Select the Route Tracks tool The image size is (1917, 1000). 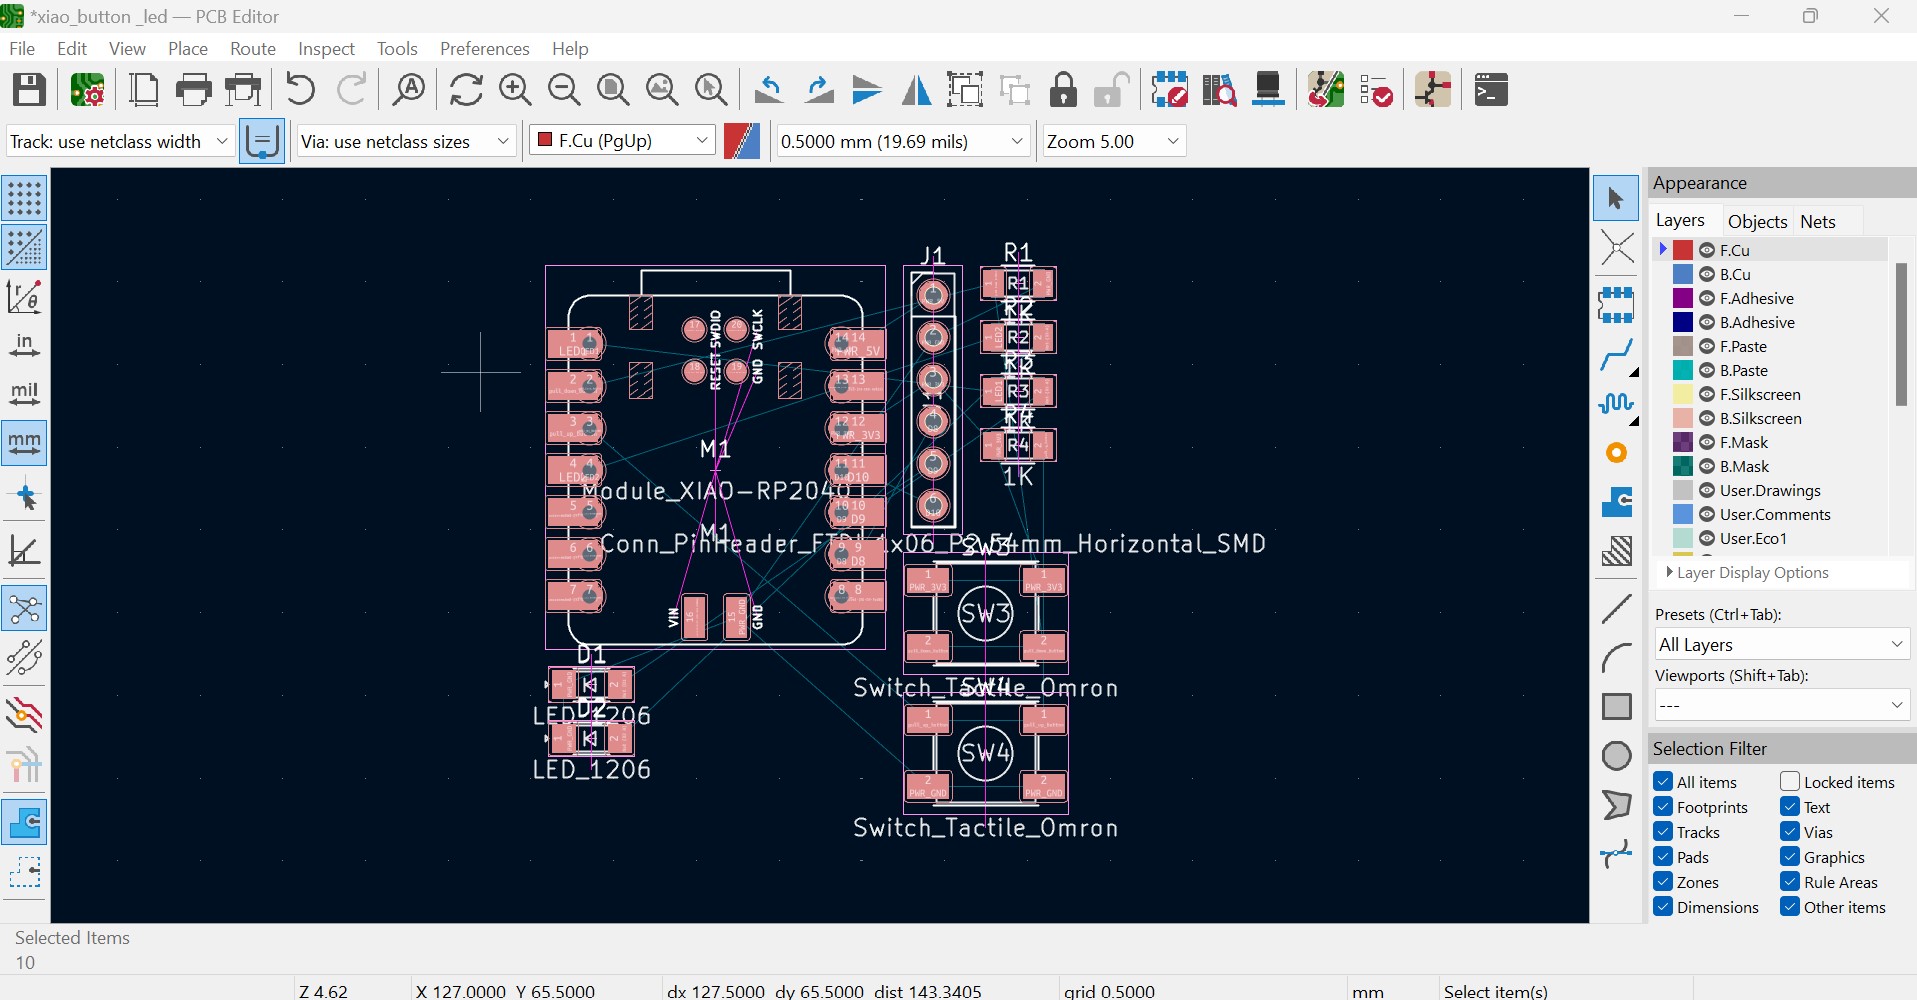point(1616,355)
